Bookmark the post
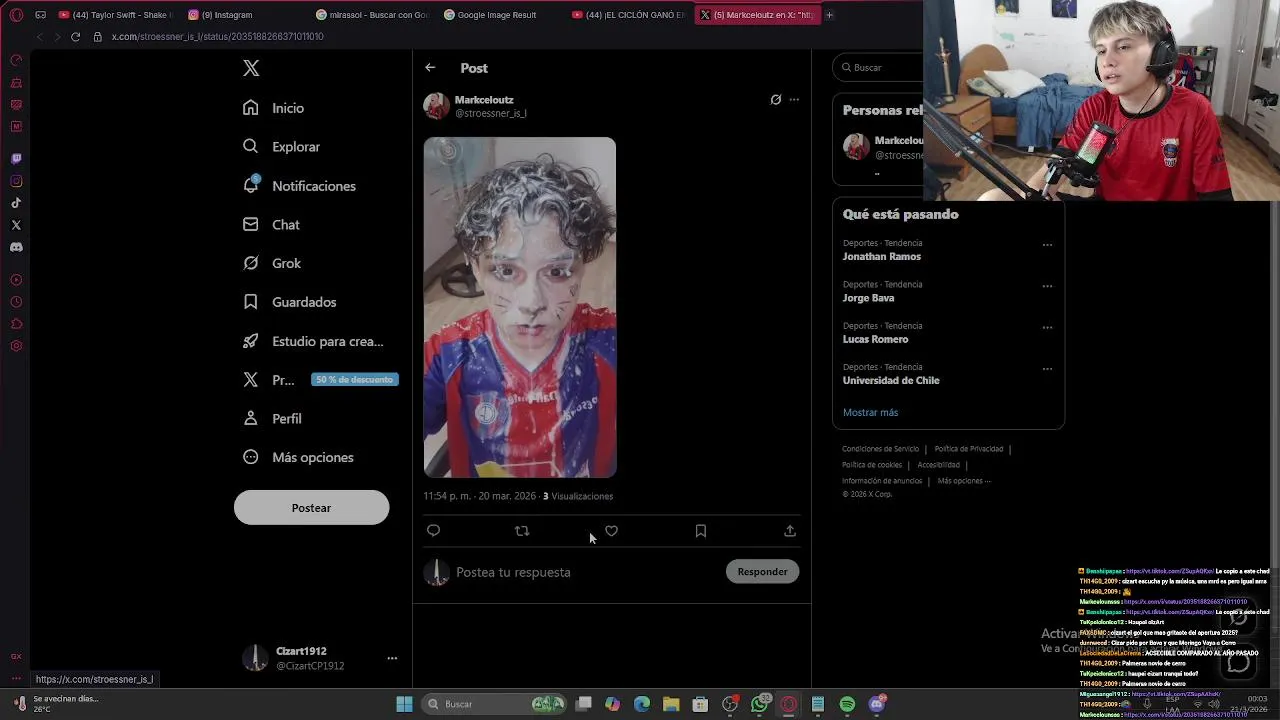Viewport: 1280px width, 720px height. pyautogui.click(x=700, y=531)
